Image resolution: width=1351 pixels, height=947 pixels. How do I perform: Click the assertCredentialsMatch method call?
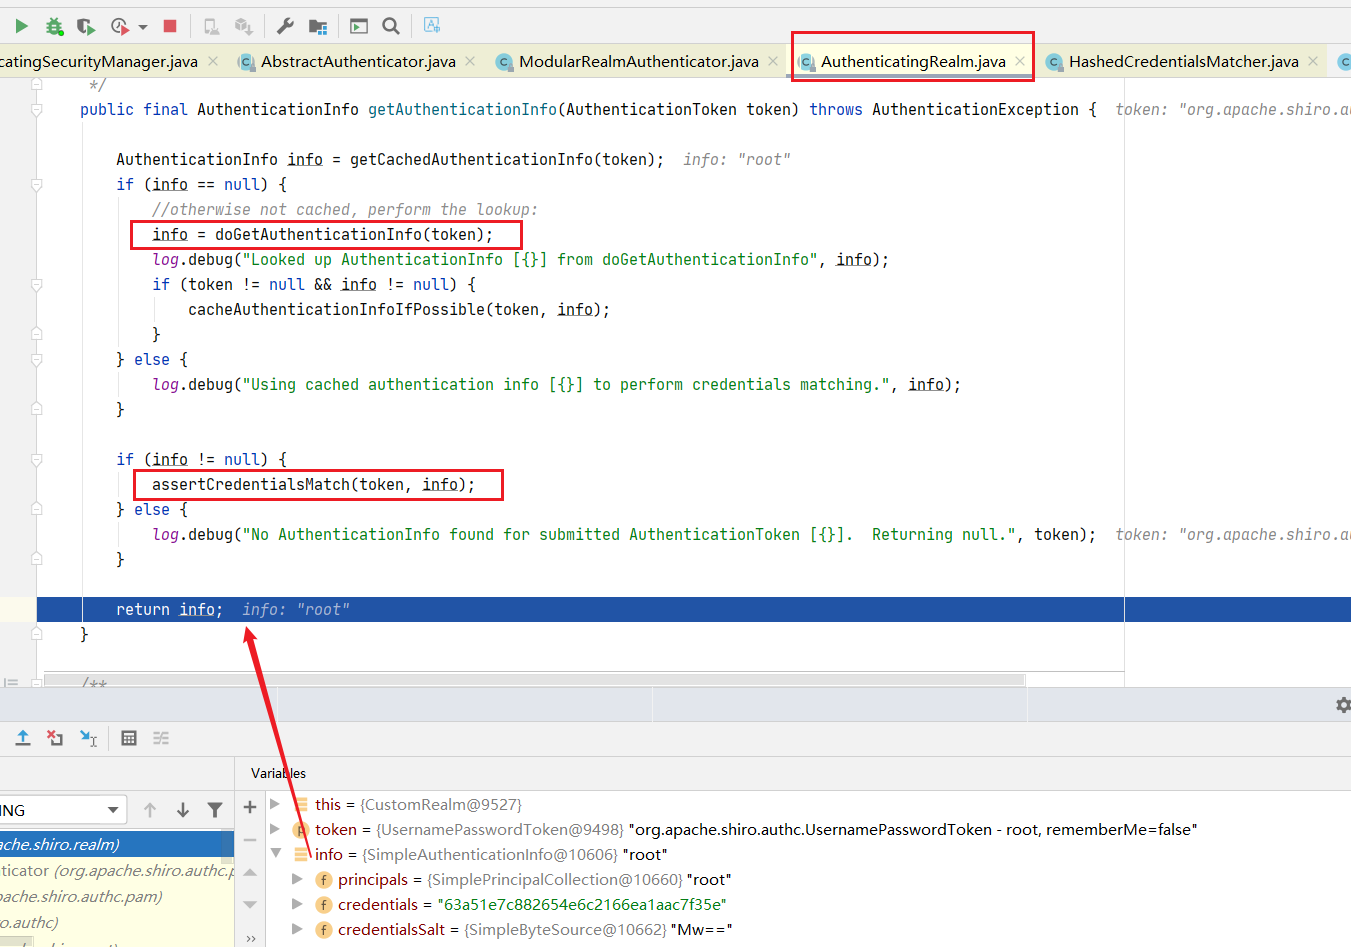250,485
